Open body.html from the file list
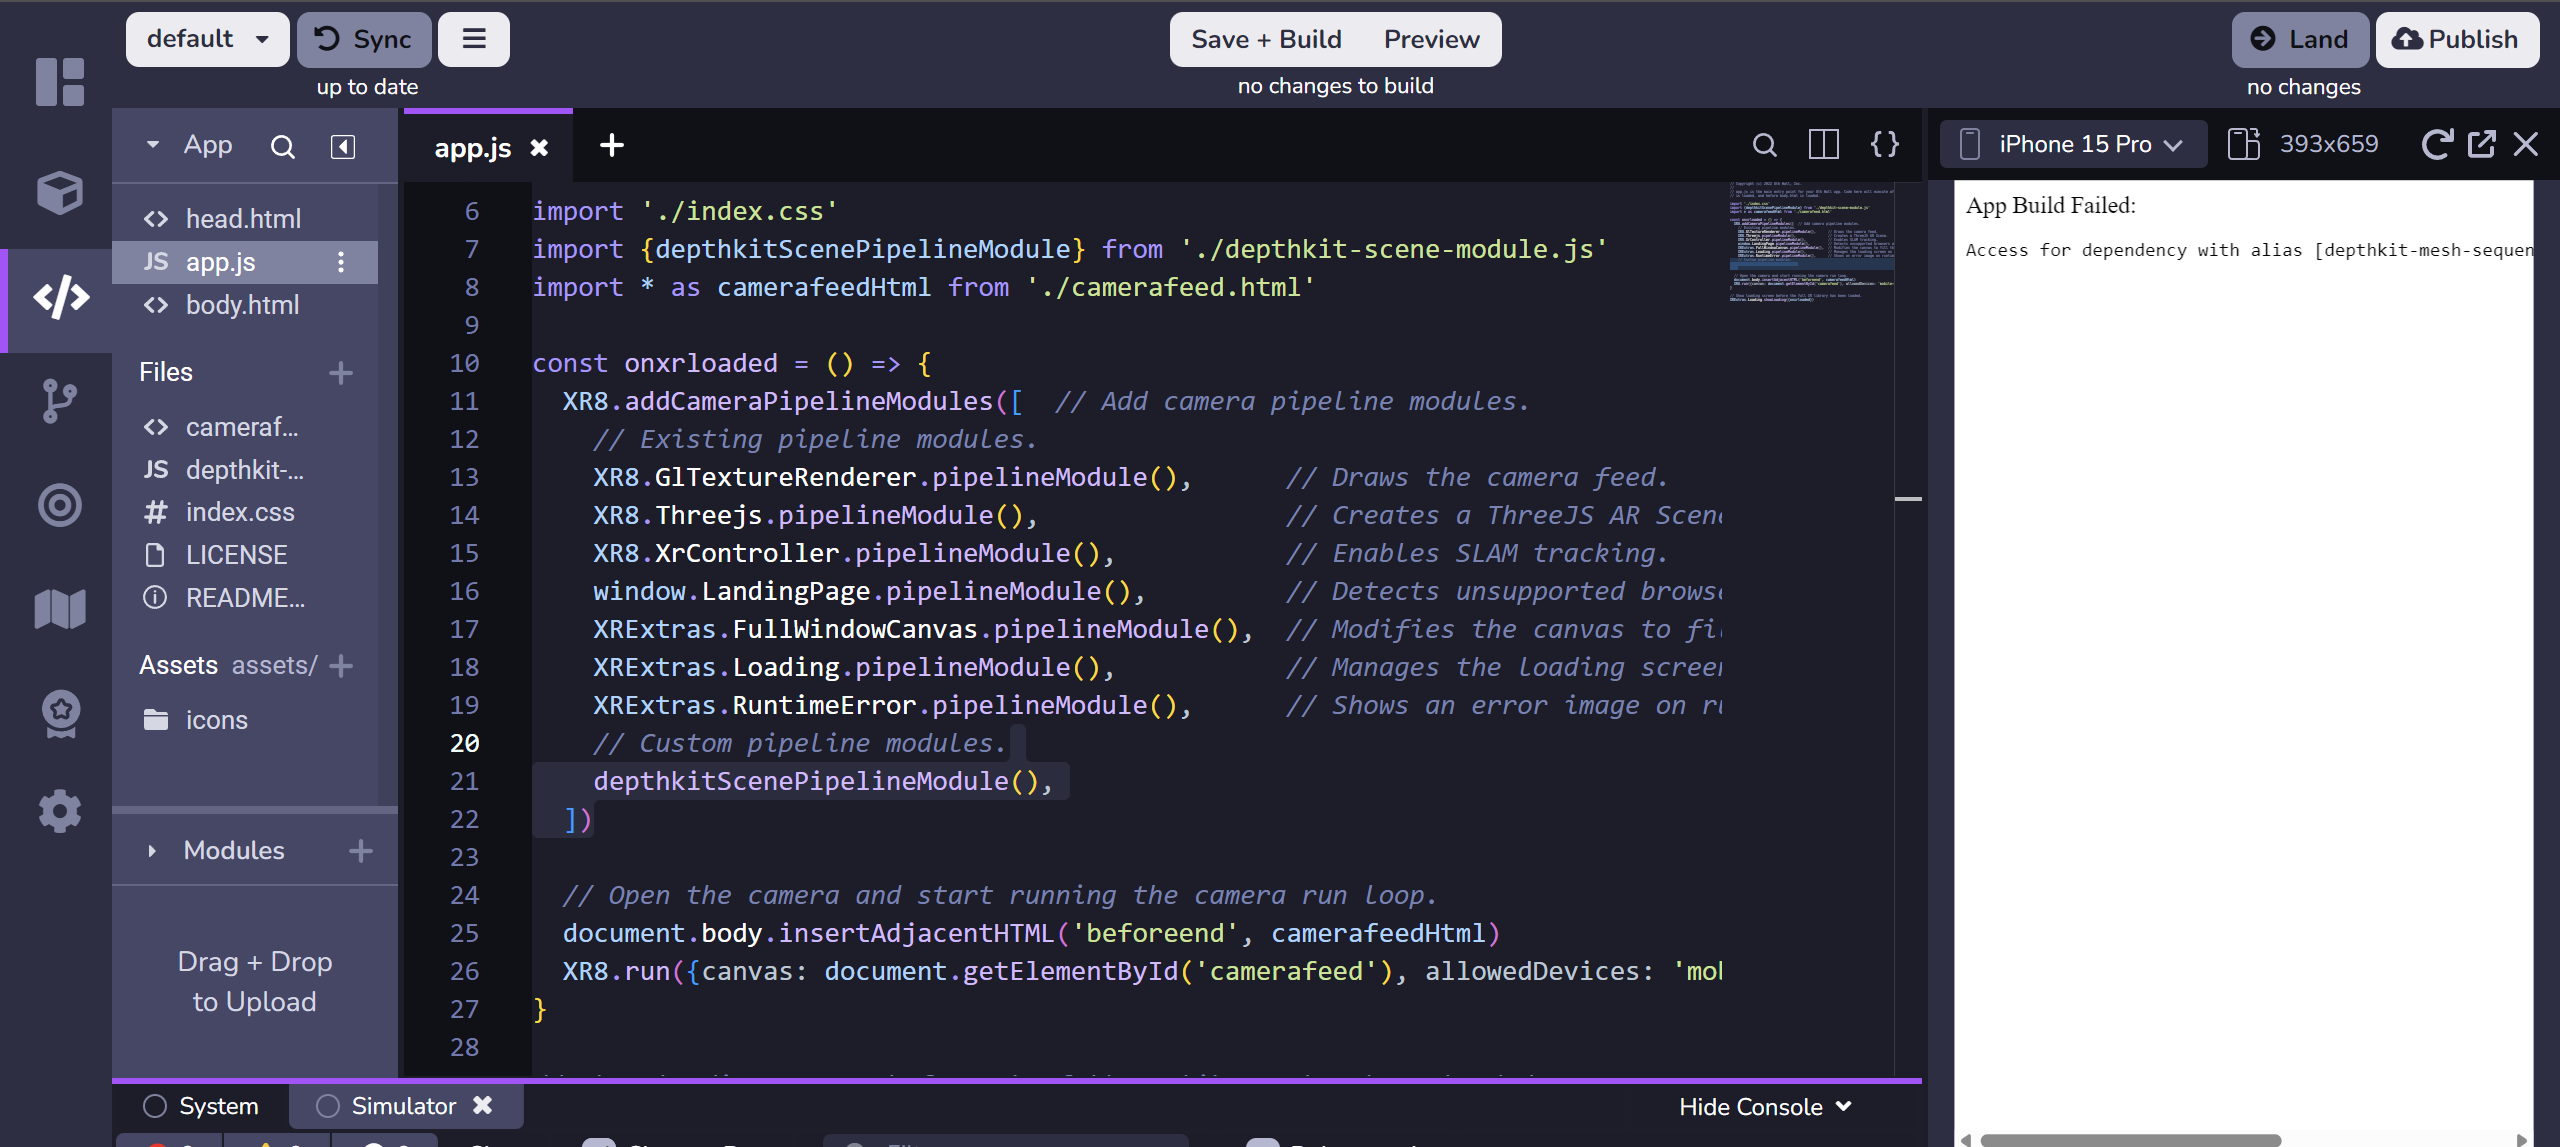This screenshot has height=1147, width=2560. pos(242,305)
